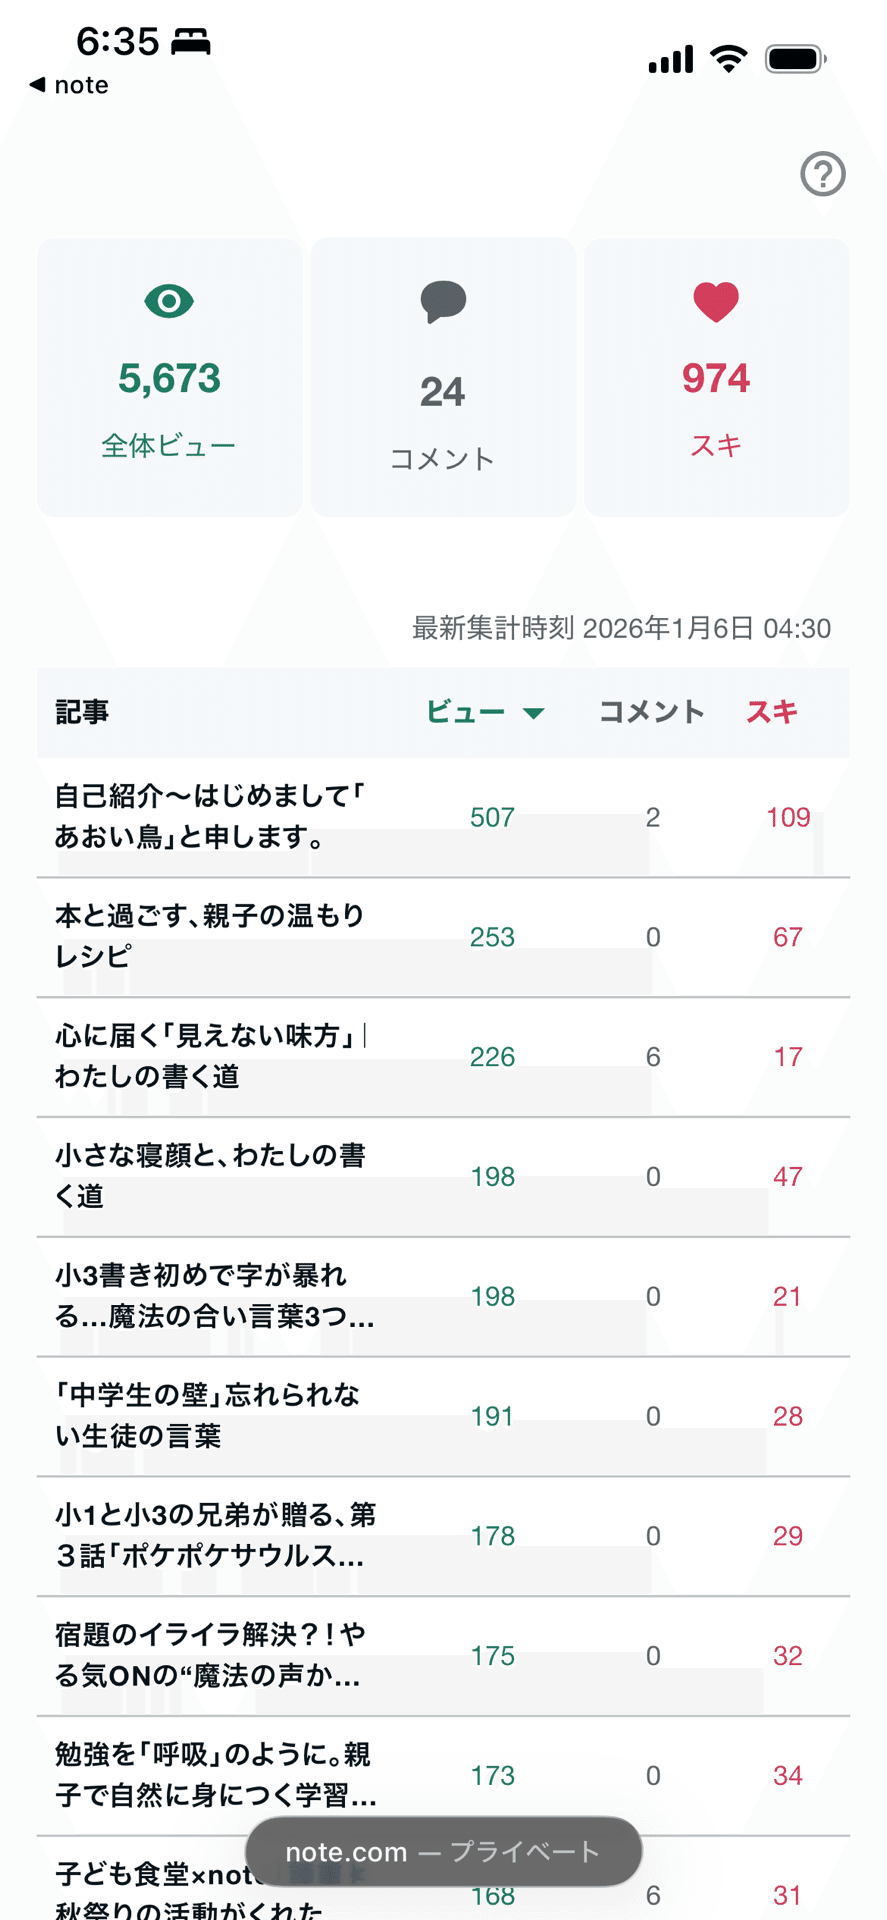The width and height of the screenshot is (887, 1920).
Task: Open article 本と過ごす、親子の温もりレシピ
Action: pos(209,936)
